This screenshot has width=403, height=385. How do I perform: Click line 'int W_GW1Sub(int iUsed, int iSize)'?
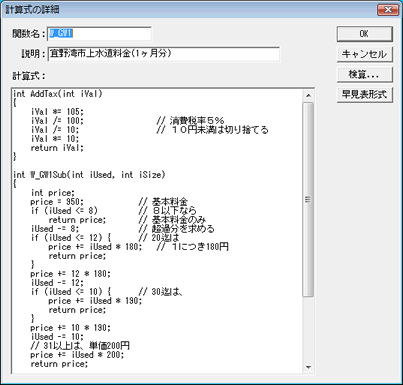[89, 175]
